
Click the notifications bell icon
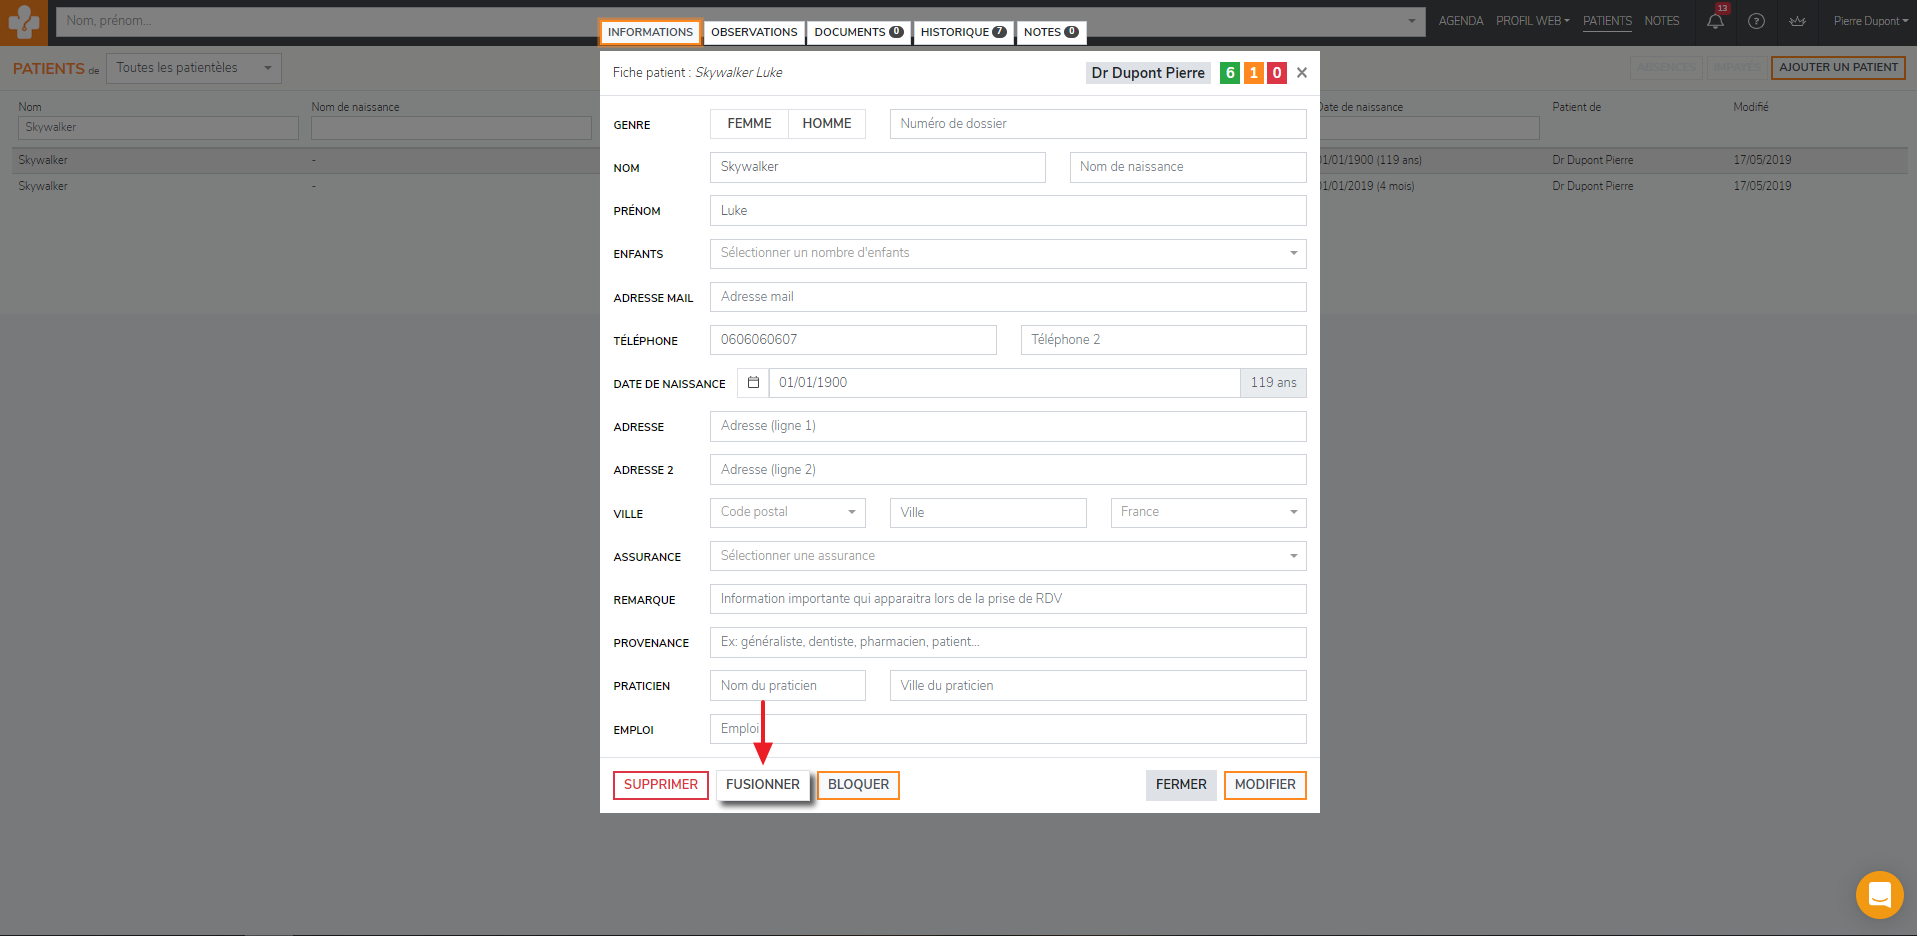click(x=1715, y=21)
